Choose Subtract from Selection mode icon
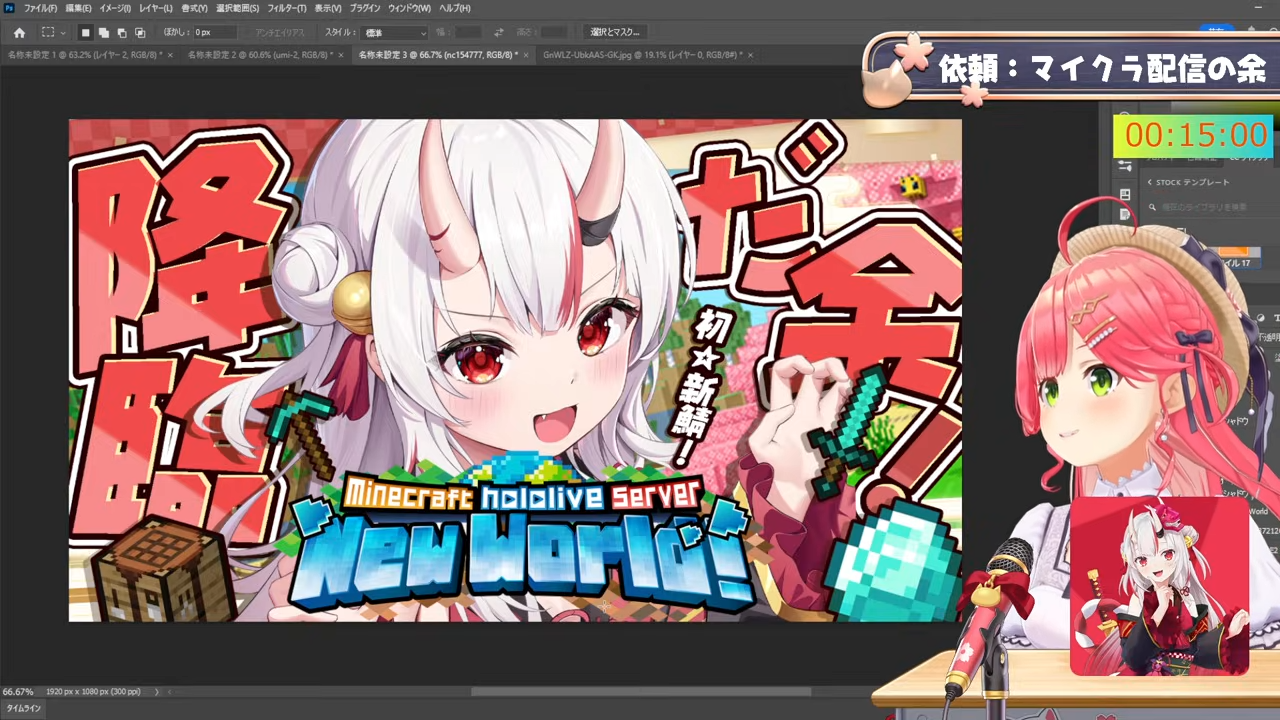Image resolution: width=1280 pixels, height=720 pixels. click(122, 33)
